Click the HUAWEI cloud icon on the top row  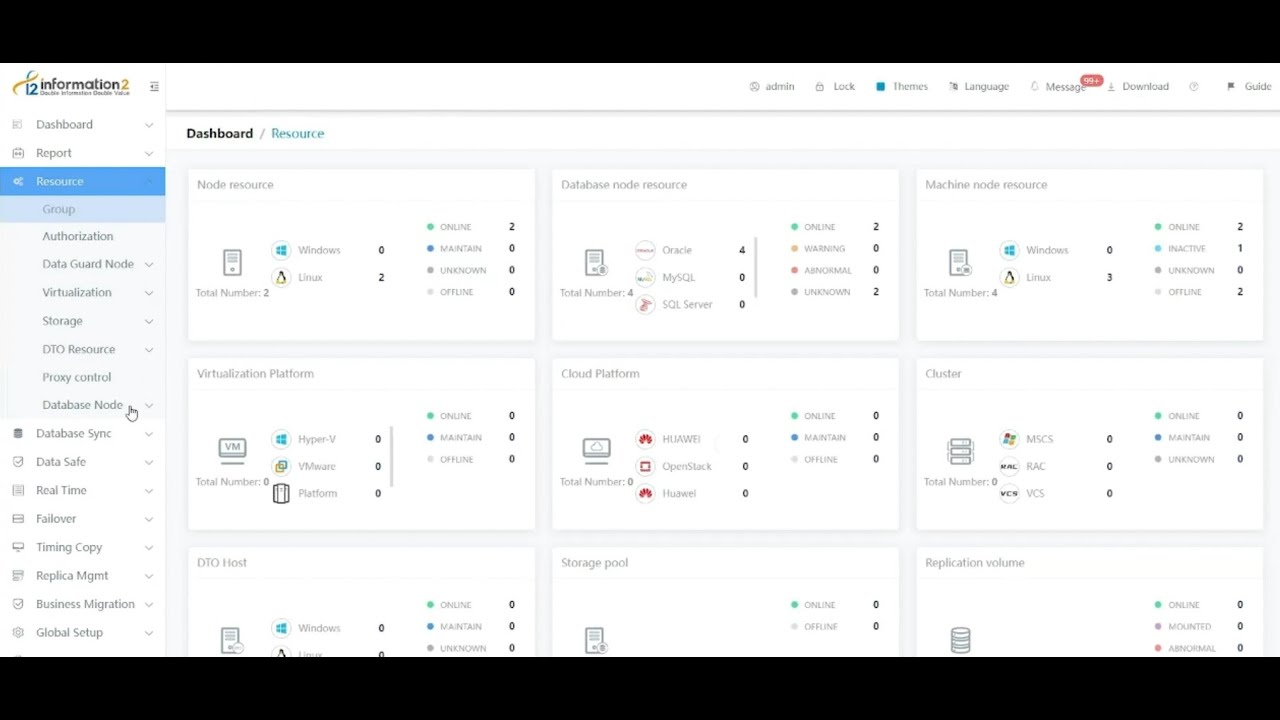pos(645,439)
